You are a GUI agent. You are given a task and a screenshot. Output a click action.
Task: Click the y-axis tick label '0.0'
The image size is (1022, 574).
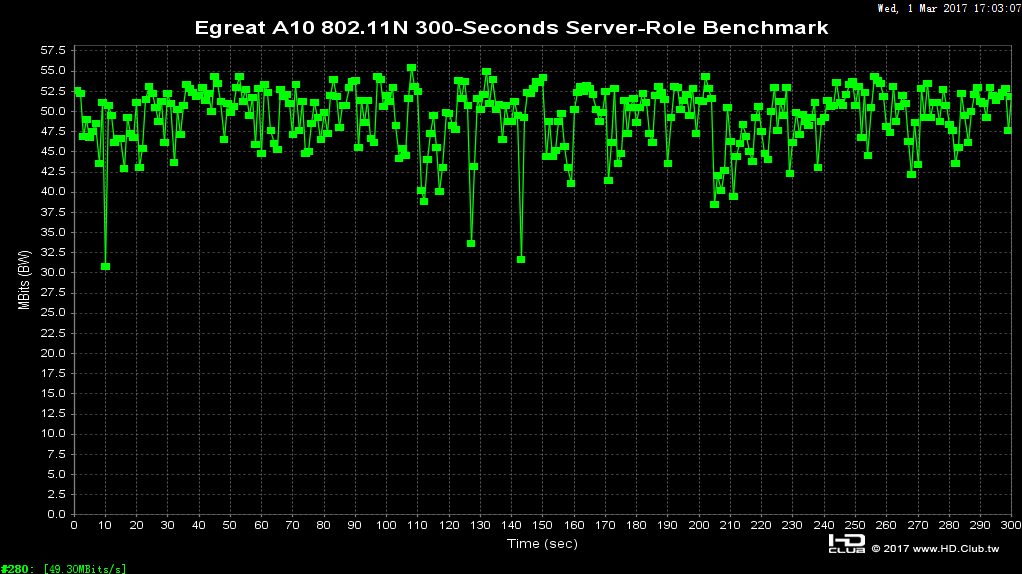tap(57, 514)
